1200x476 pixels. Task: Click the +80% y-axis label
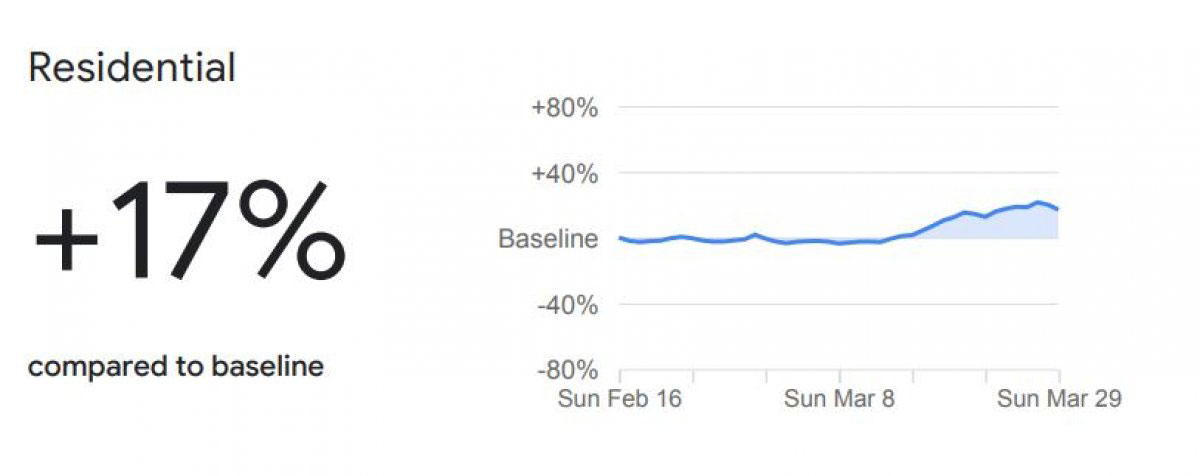pos(567,107)
